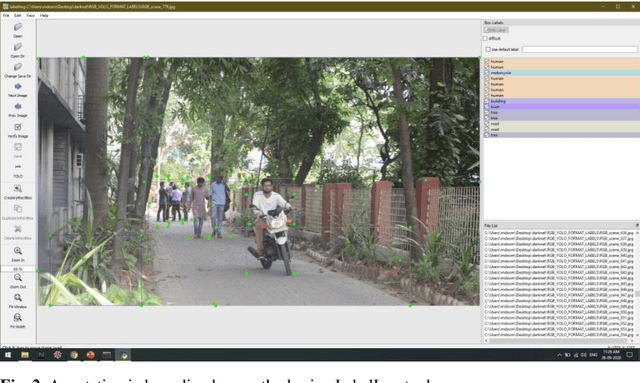
Task: Switch to the labelImg Python taskbar icon
Action: pyautogui.click(x=124, y=355)
